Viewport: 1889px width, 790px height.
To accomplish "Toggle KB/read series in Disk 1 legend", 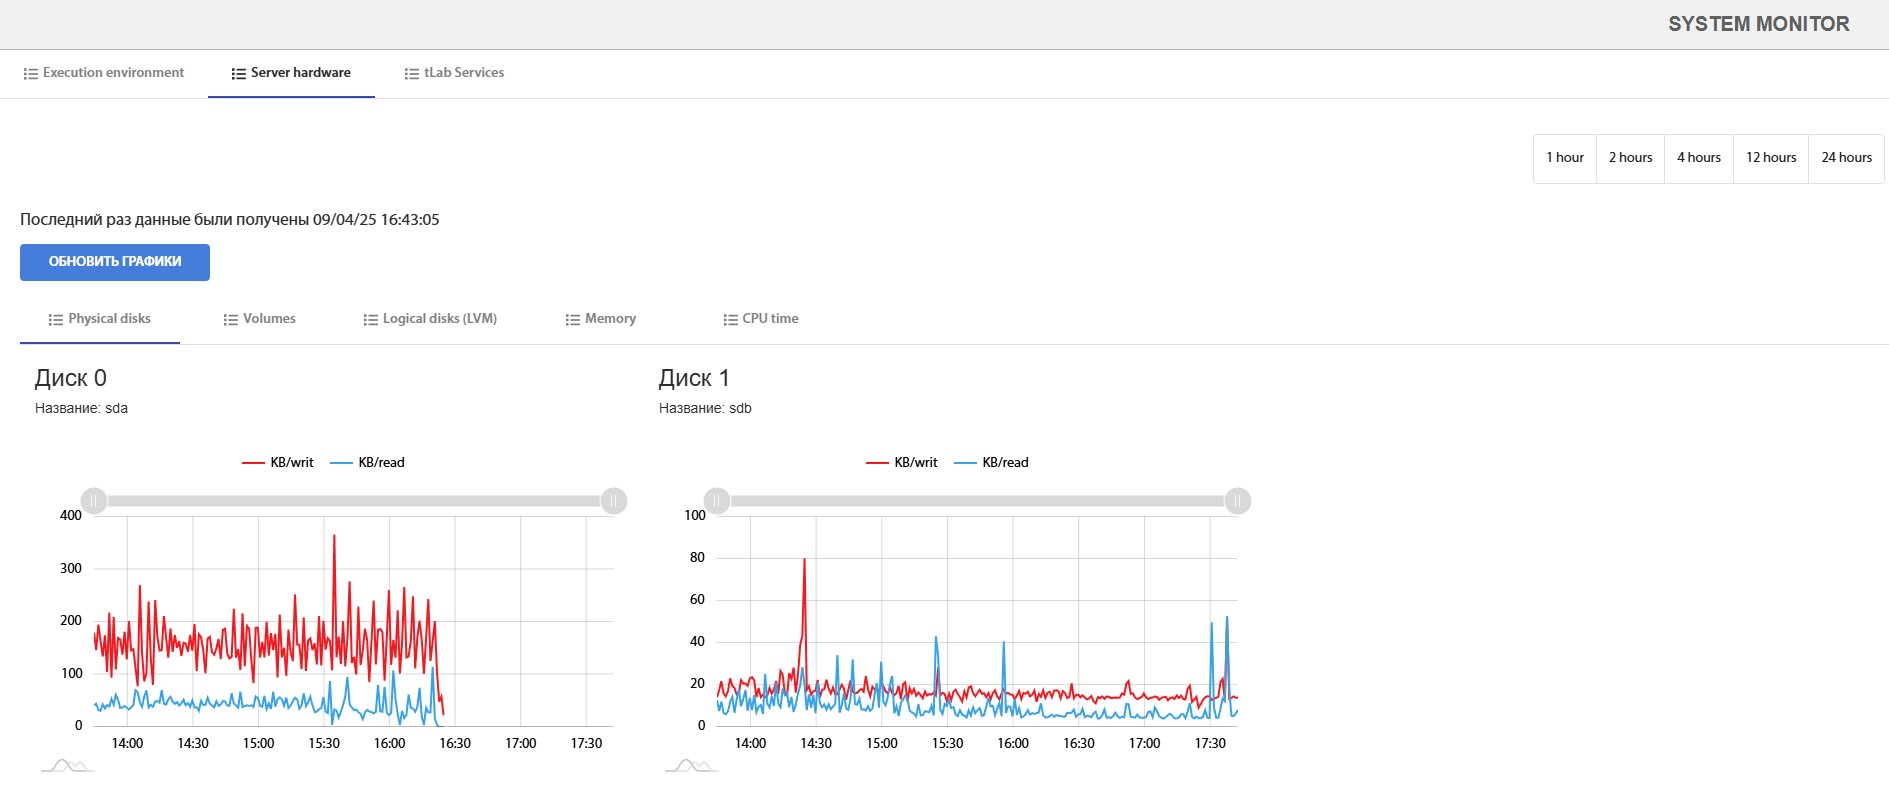I will (992, 463).
